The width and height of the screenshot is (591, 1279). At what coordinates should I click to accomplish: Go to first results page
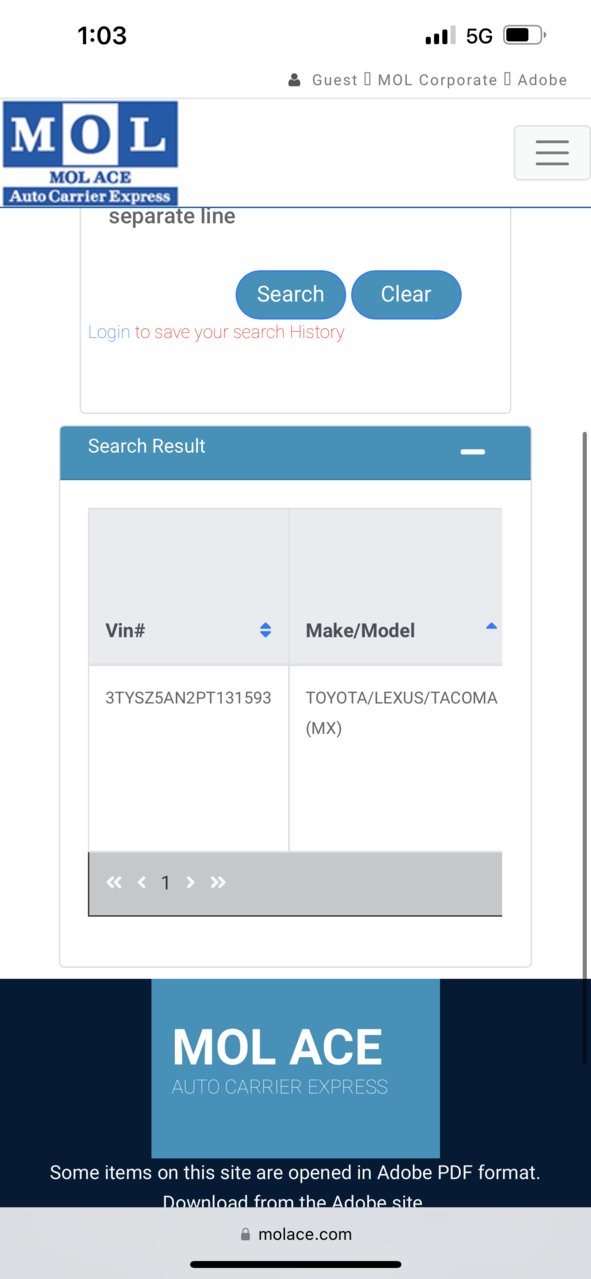point(114,882)
